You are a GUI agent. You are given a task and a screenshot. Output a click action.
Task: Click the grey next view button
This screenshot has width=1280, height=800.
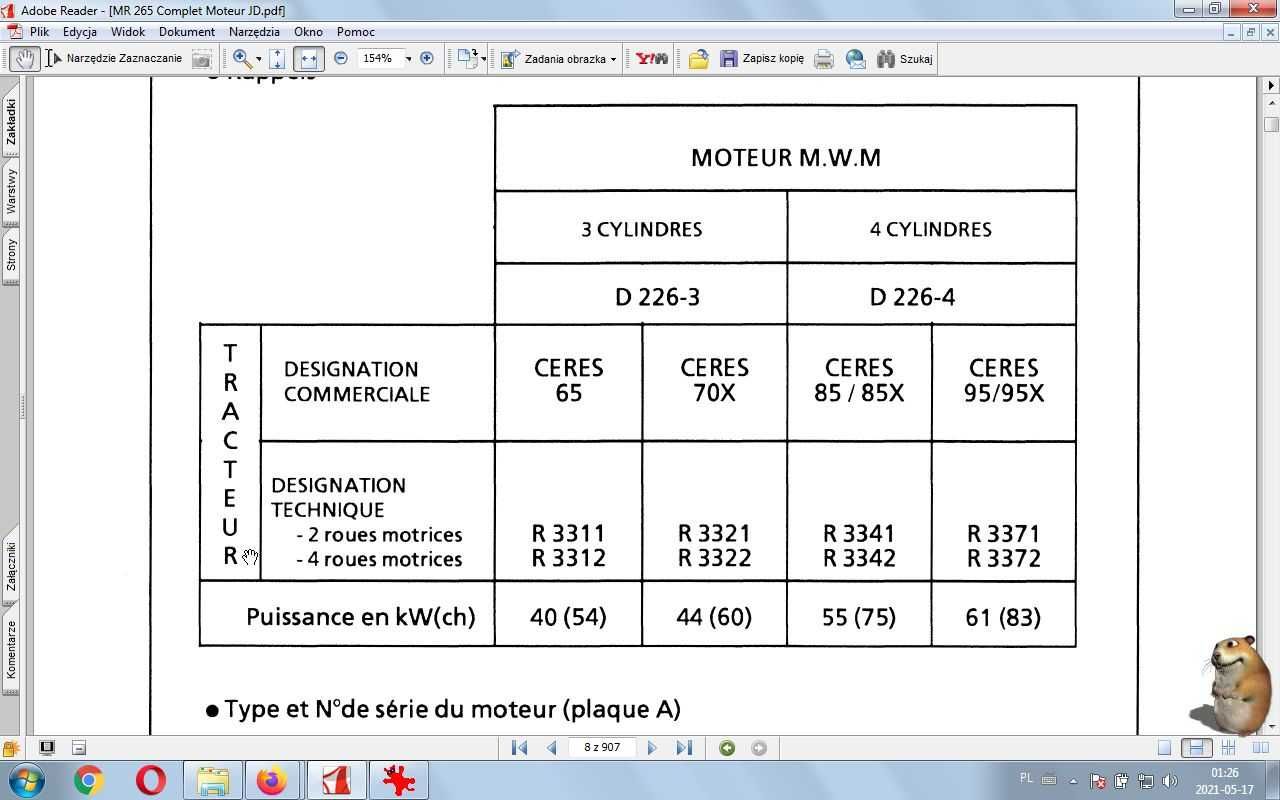pyautogui.click(x=759, y=747)
